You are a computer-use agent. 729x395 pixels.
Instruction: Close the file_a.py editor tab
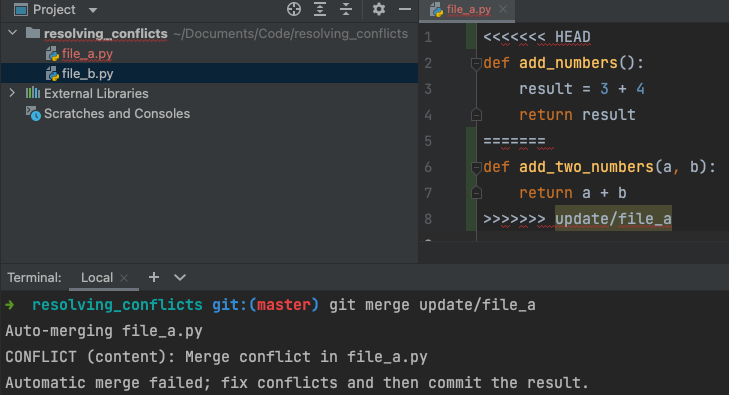click(503, 9)
